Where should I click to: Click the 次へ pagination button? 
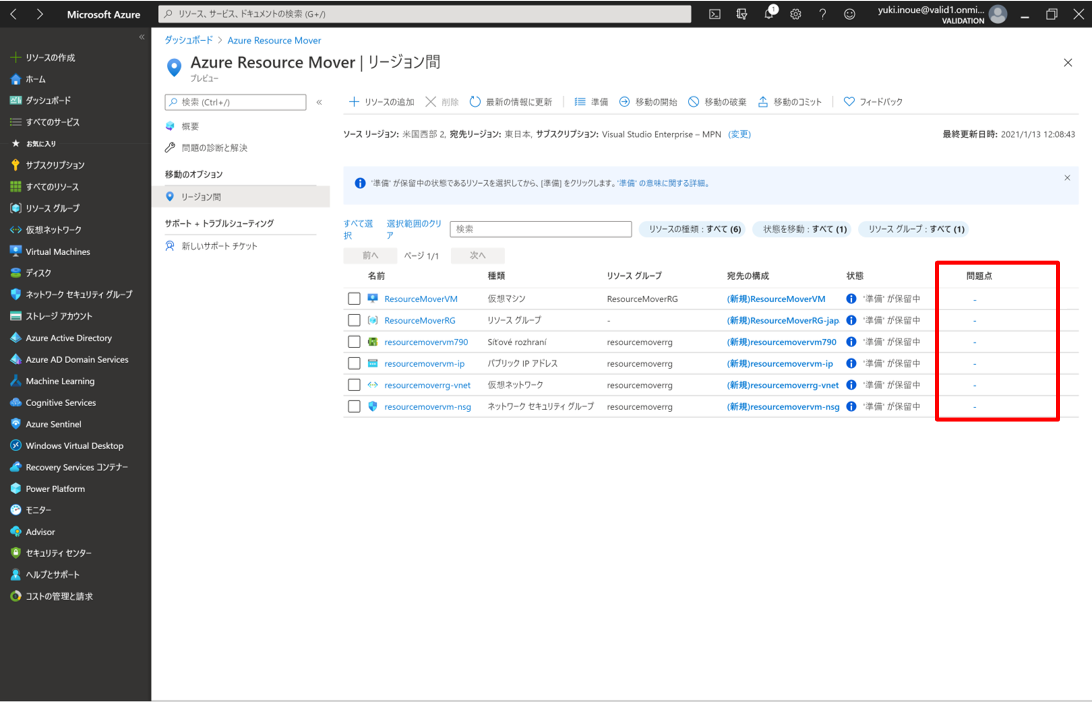(x=477, y=256)
